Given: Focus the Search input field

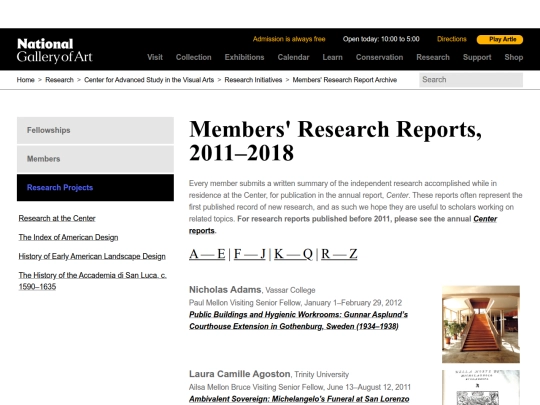Looking at the screenshot, I should pyautogui.click(x=471, y=80).
